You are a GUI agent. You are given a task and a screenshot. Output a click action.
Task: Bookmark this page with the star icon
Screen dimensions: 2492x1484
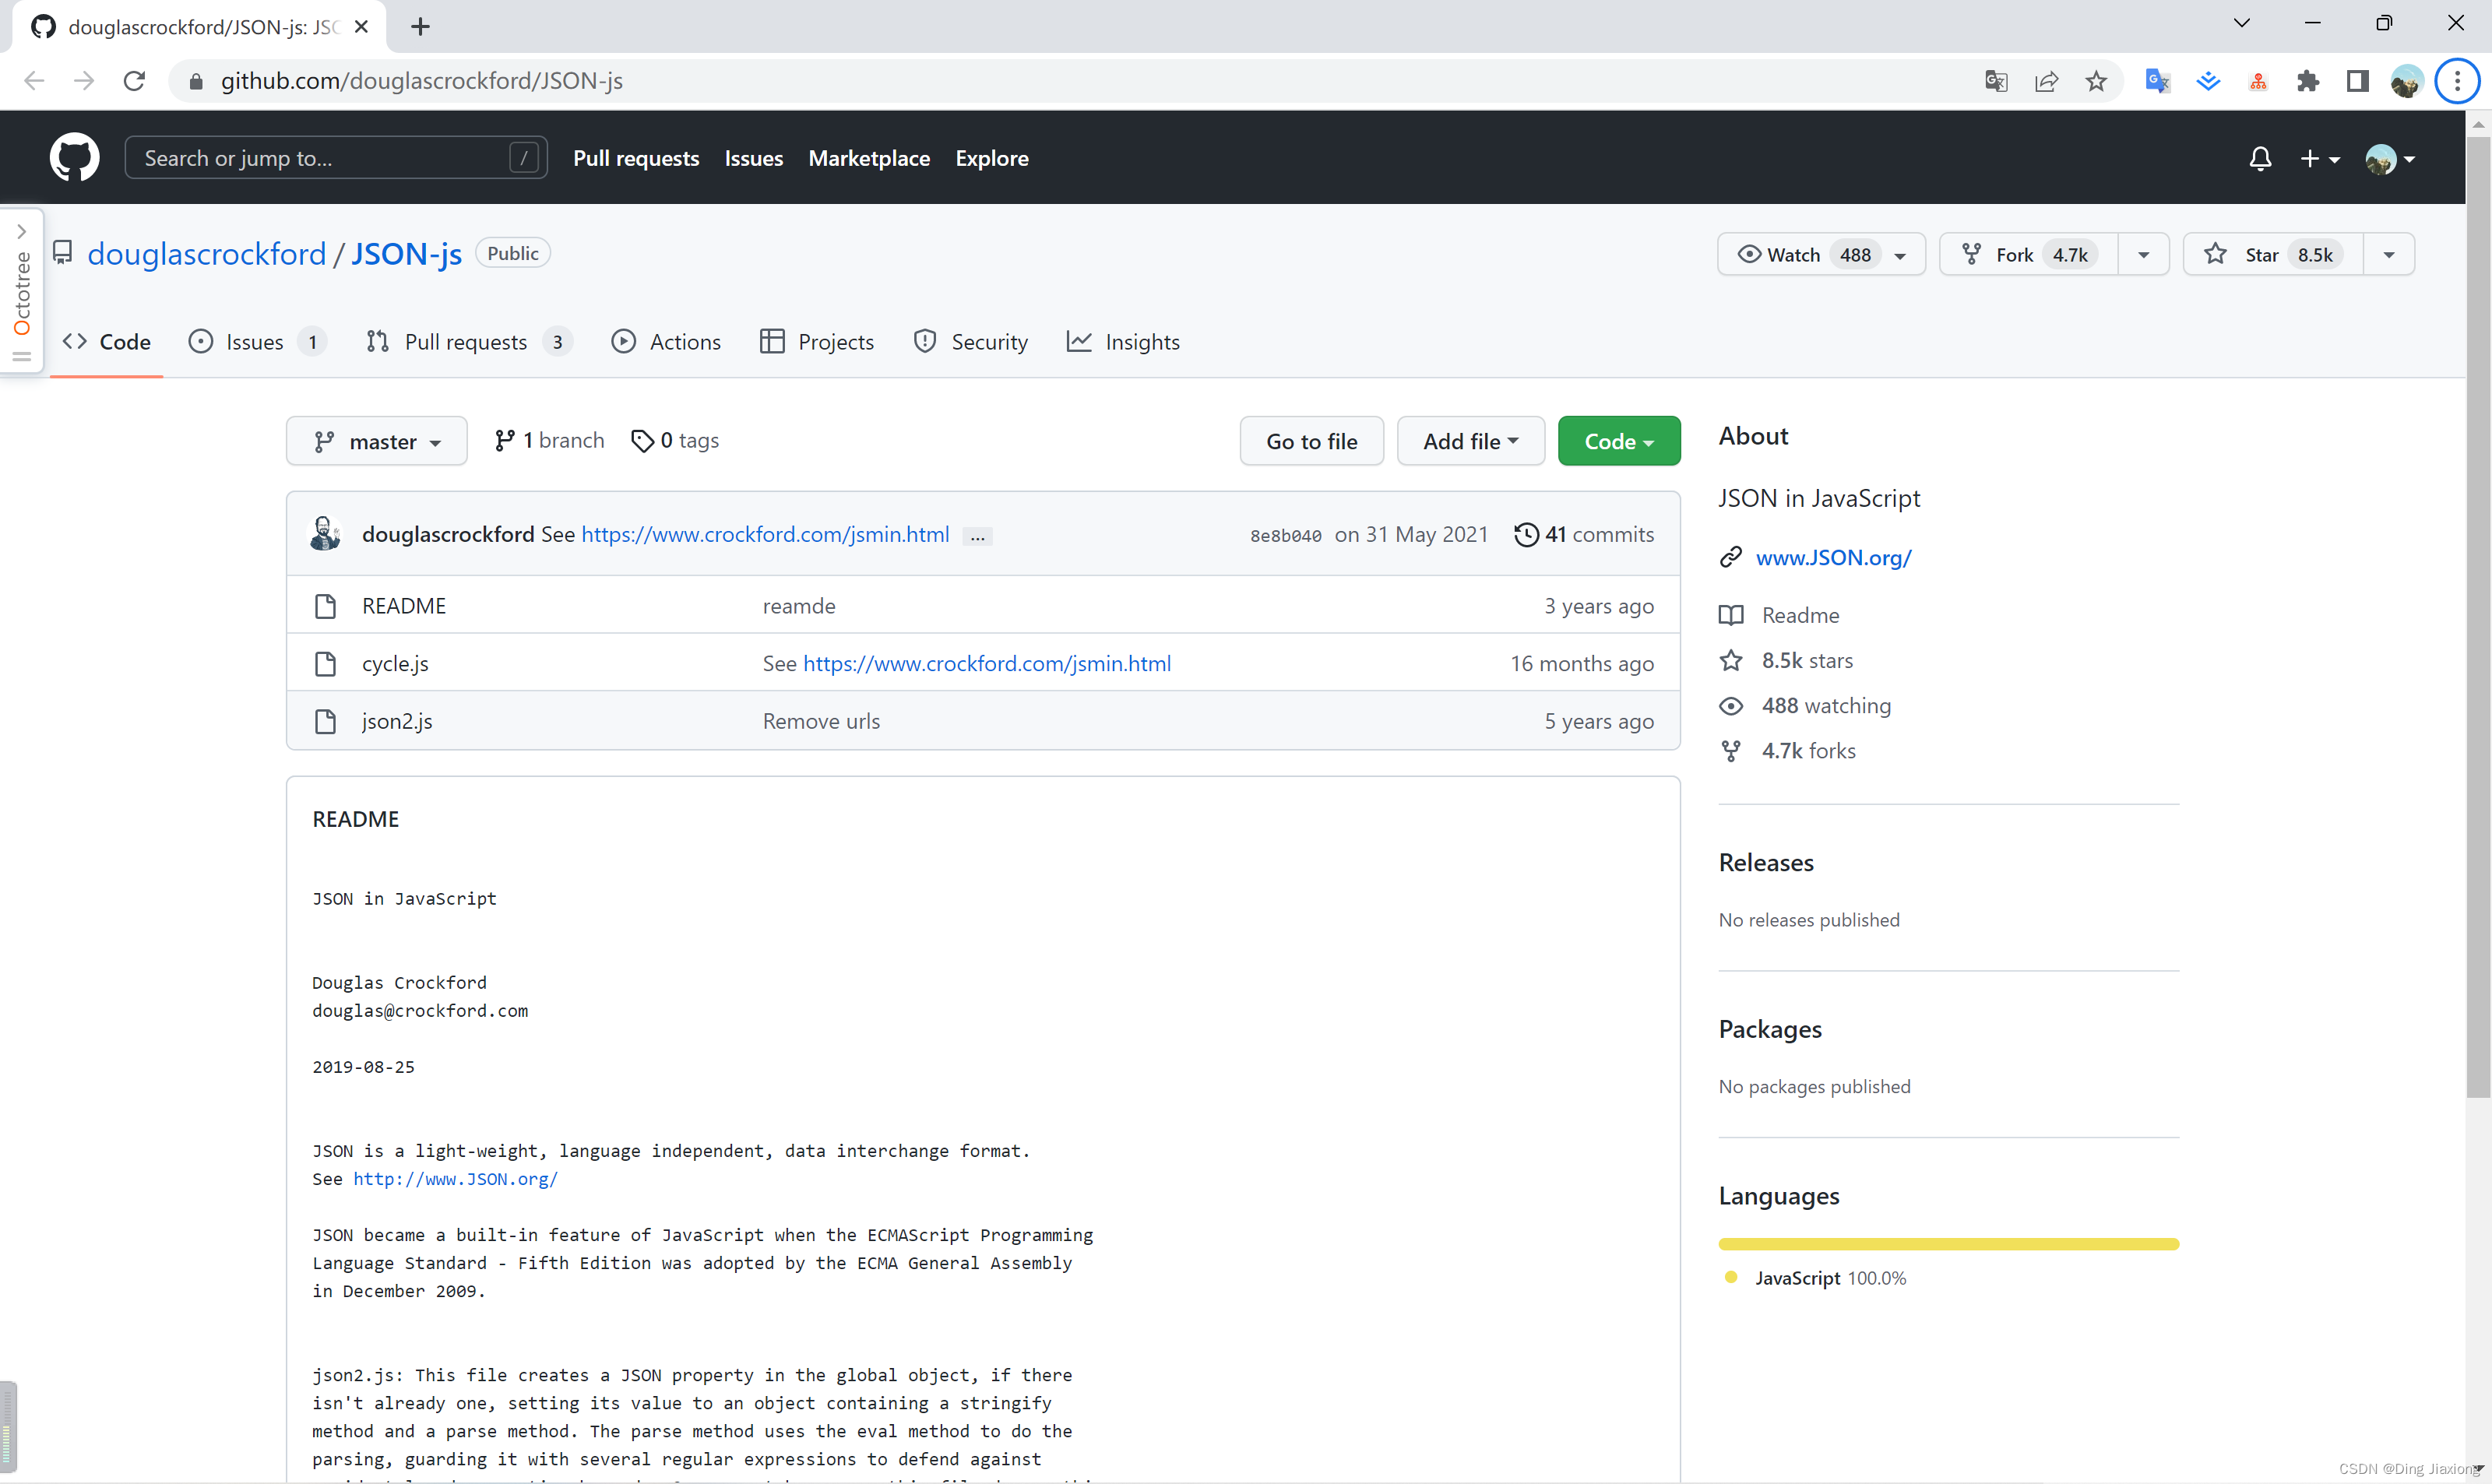tap(2096, 81)
